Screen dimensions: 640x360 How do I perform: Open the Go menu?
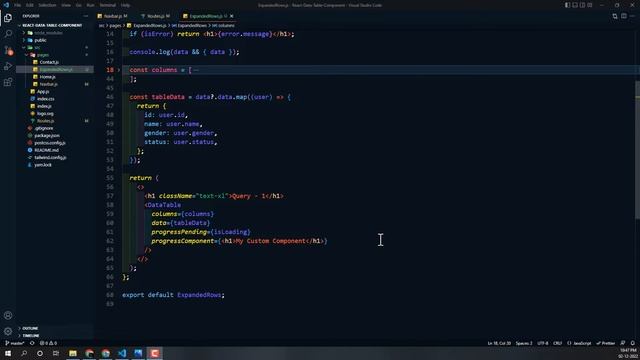point(78,5)
